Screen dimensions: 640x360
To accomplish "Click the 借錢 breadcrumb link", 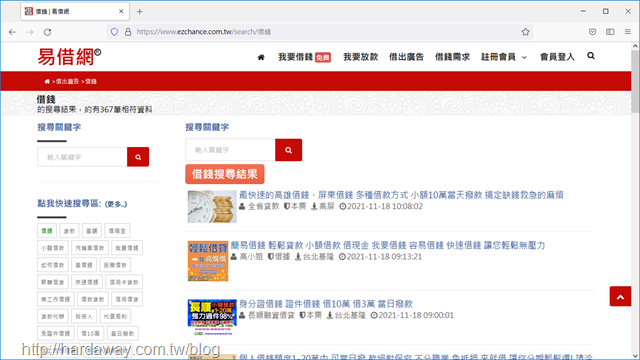I will (91, 82).
